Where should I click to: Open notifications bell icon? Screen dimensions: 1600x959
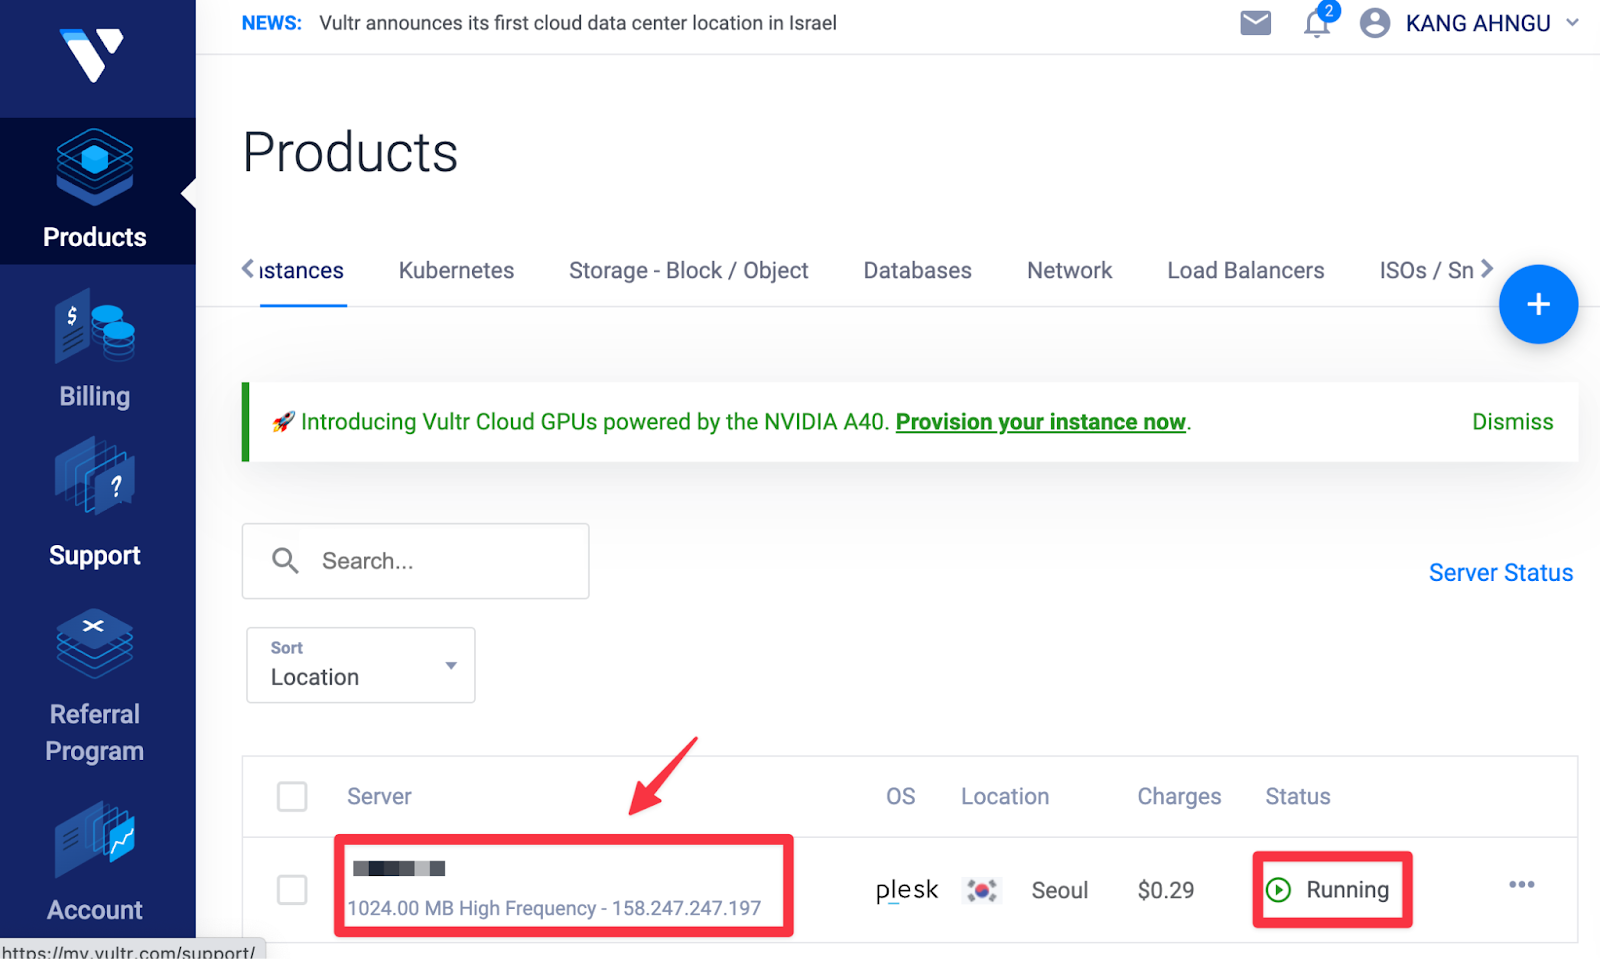coord(1317,24)
